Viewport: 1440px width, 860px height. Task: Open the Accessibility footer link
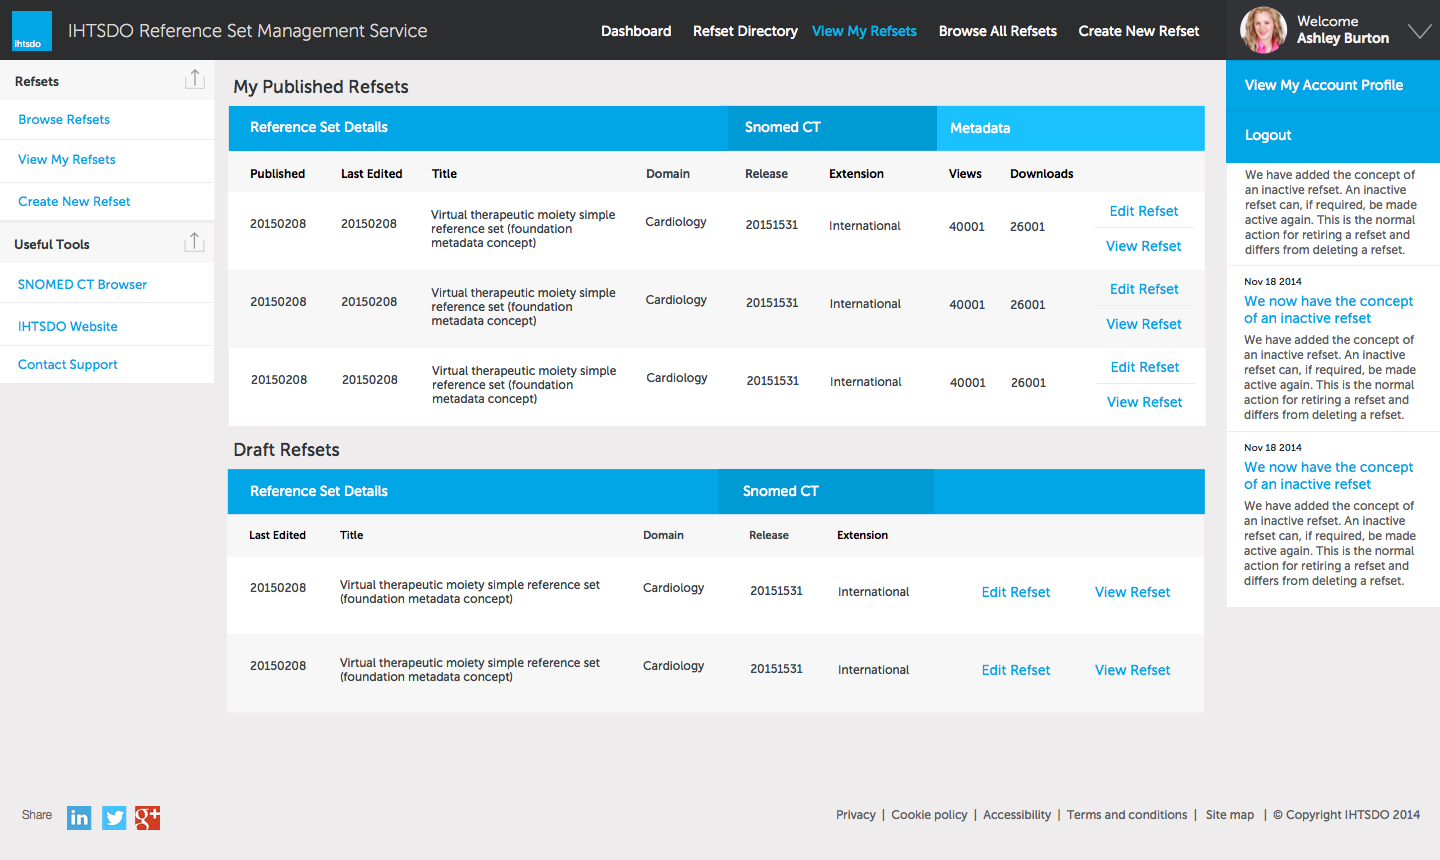pyautogui.click(x=1017, y=815)
